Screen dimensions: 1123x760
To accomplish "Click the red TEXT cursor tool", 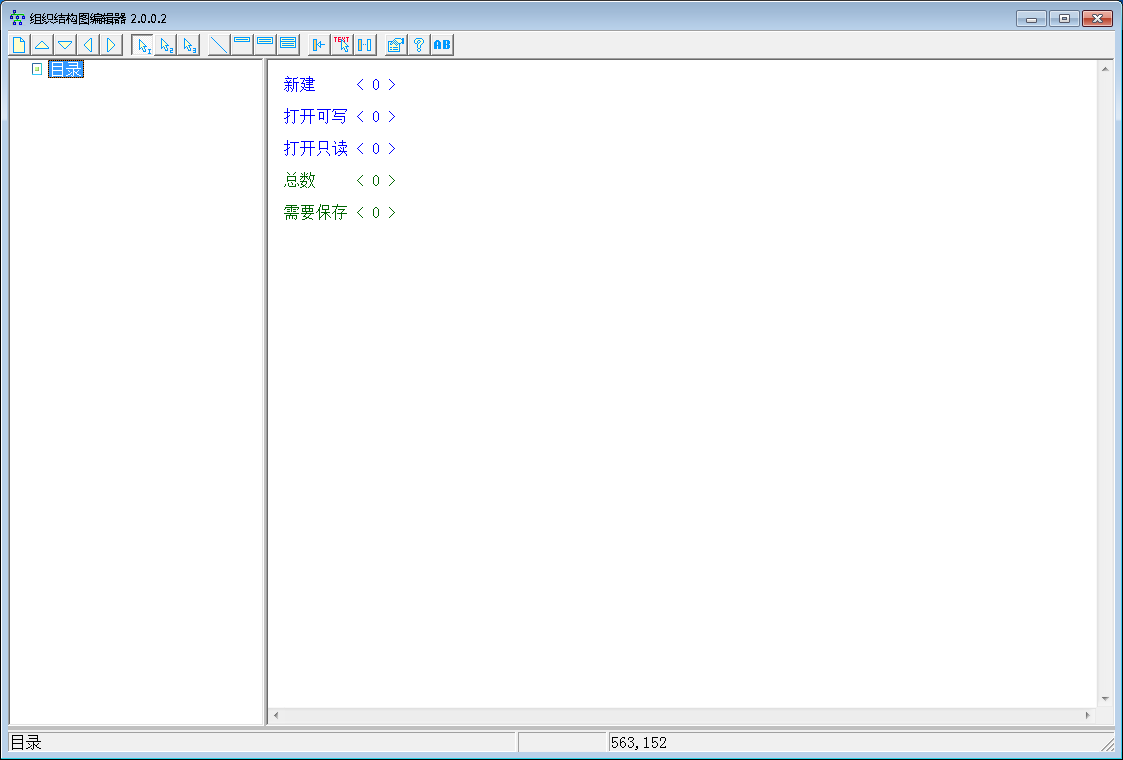I will pos(342,45).
